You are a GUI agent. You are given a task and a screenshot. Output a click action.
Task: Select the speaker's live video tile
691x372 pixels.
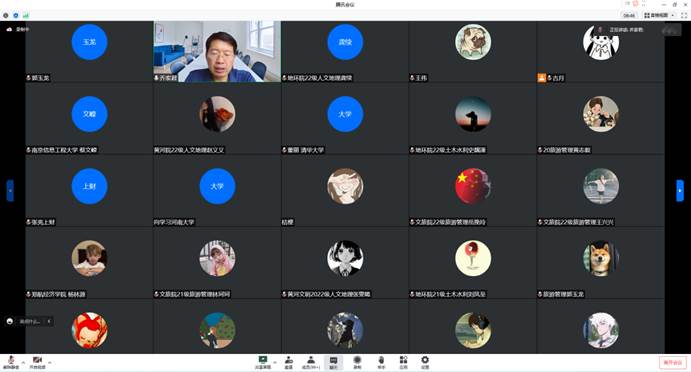(217, 52)
